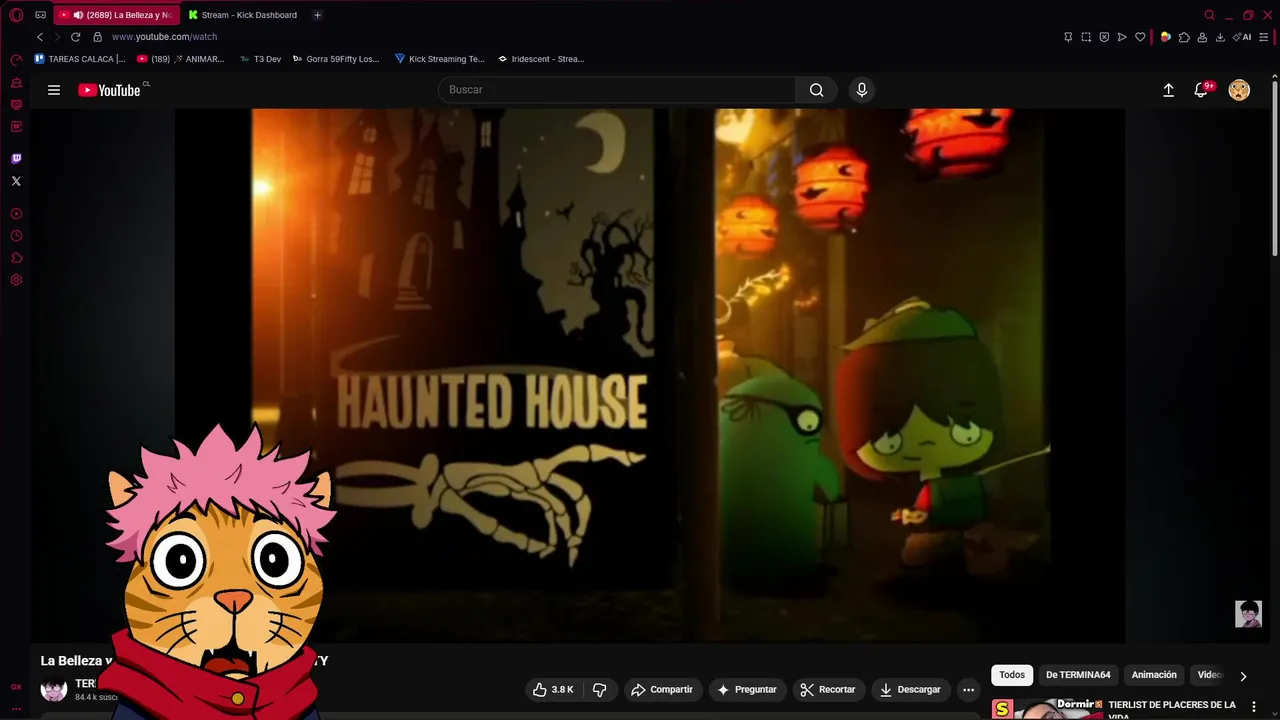Open extensions puzzle icon in toolbar

click(x=1184, y=37)
